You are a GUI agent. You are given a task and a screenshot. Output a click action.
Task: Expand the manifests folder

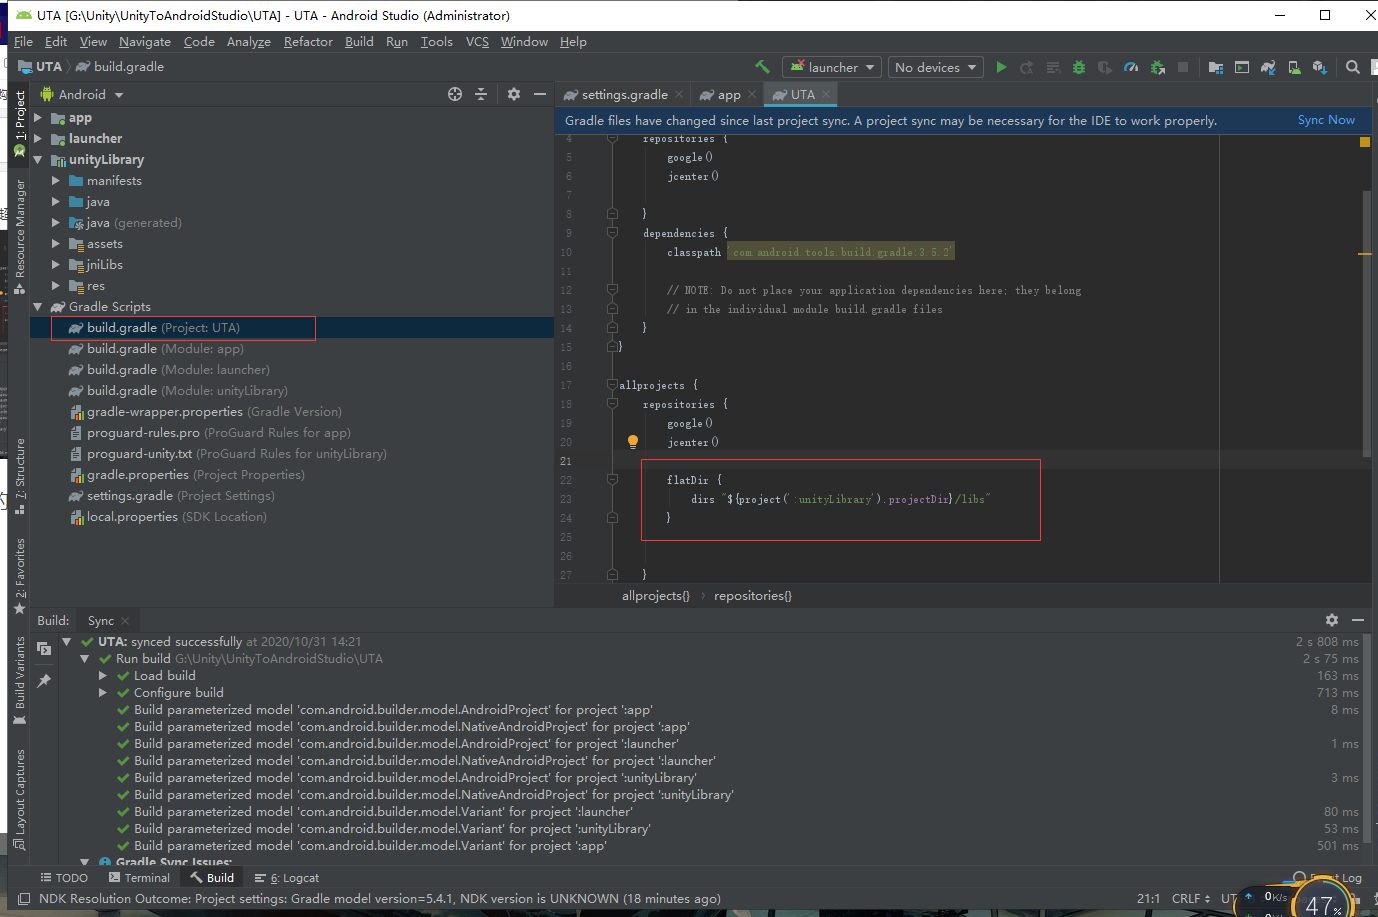(56, 181)
